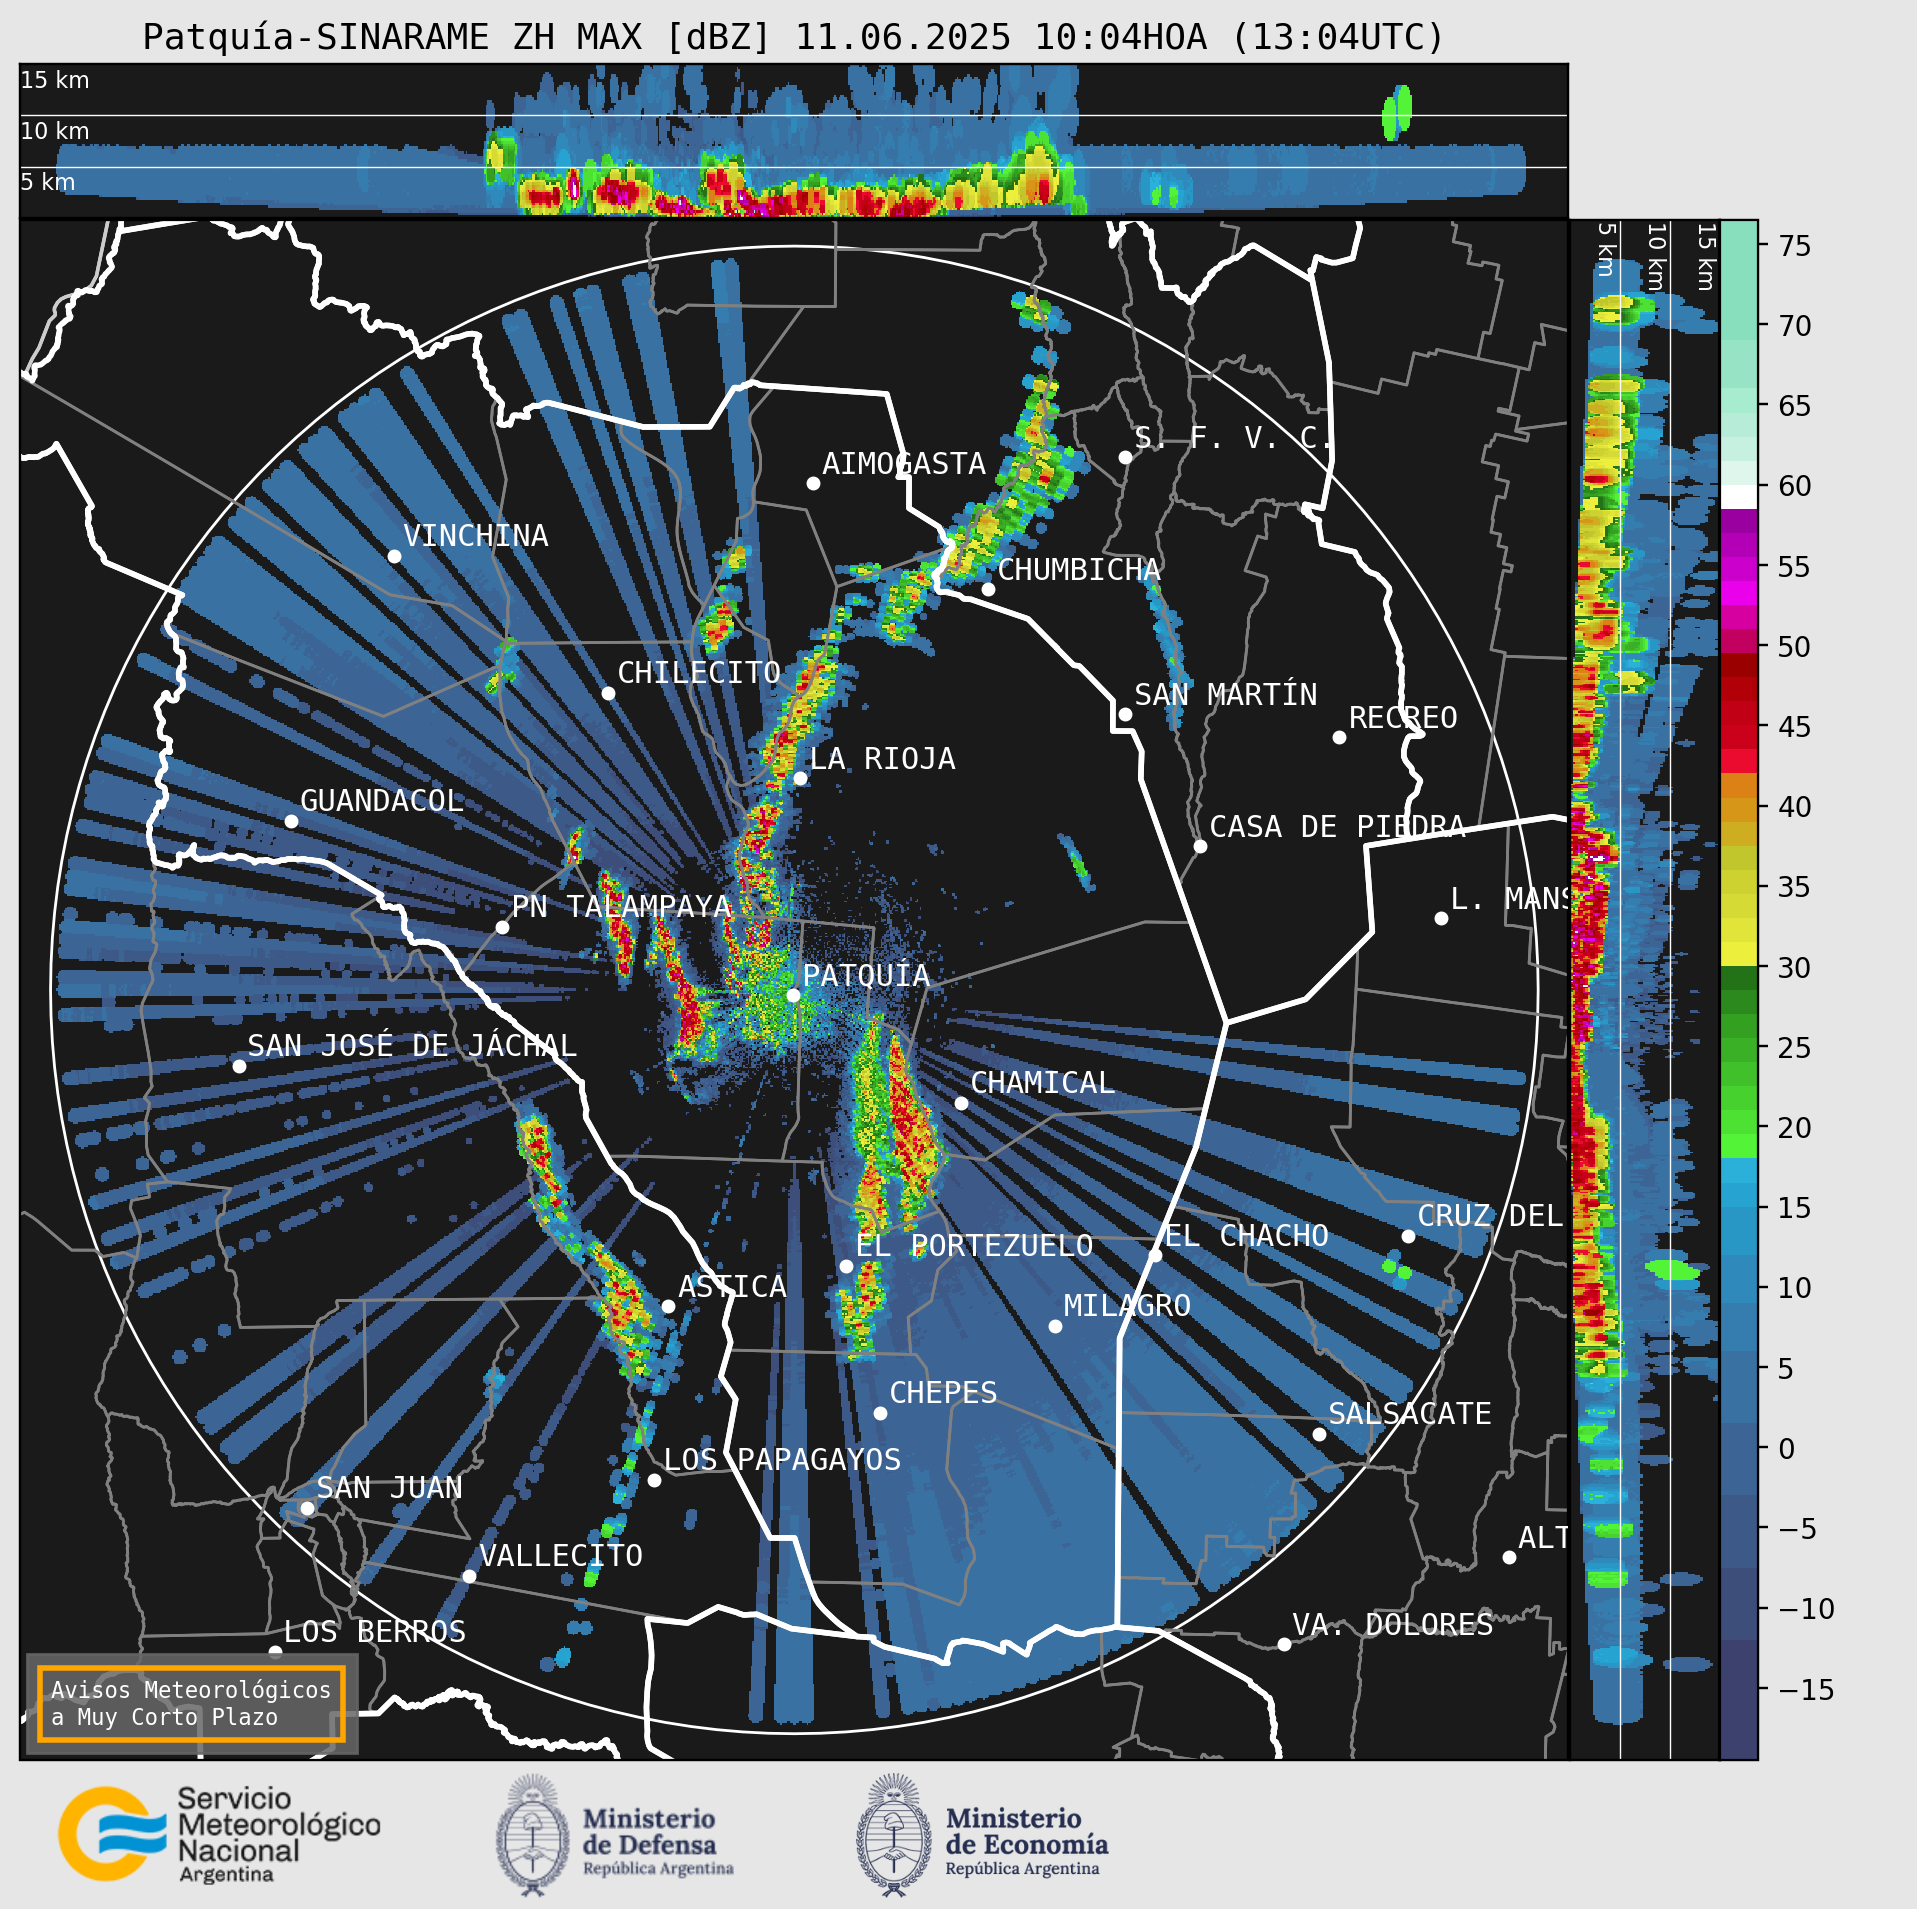Click the EL CHACHO label text

point(1247,1236)
